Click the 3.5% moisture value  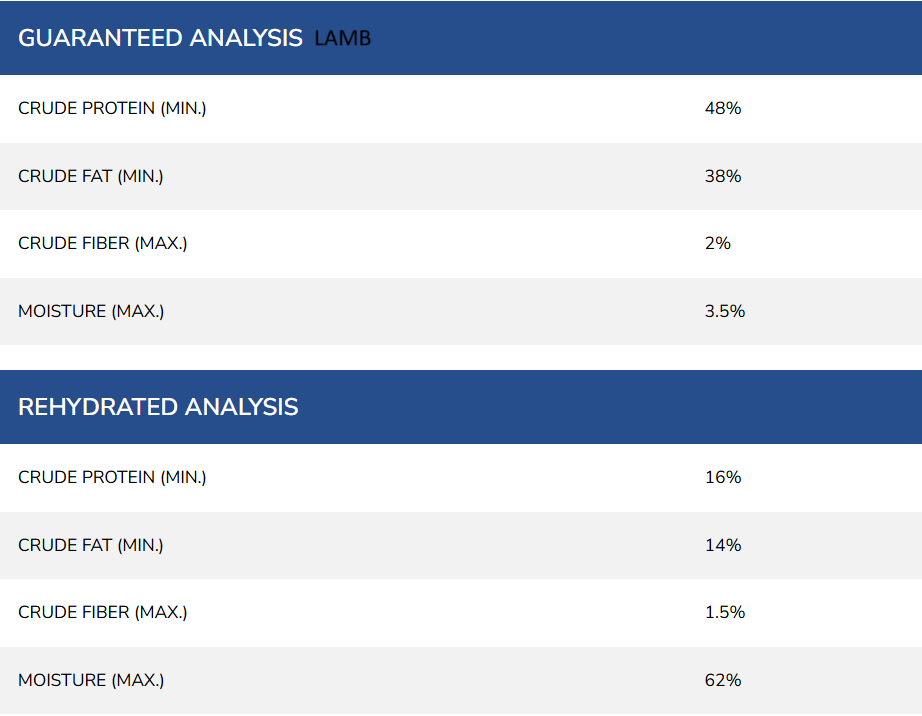tap(725, 311)
